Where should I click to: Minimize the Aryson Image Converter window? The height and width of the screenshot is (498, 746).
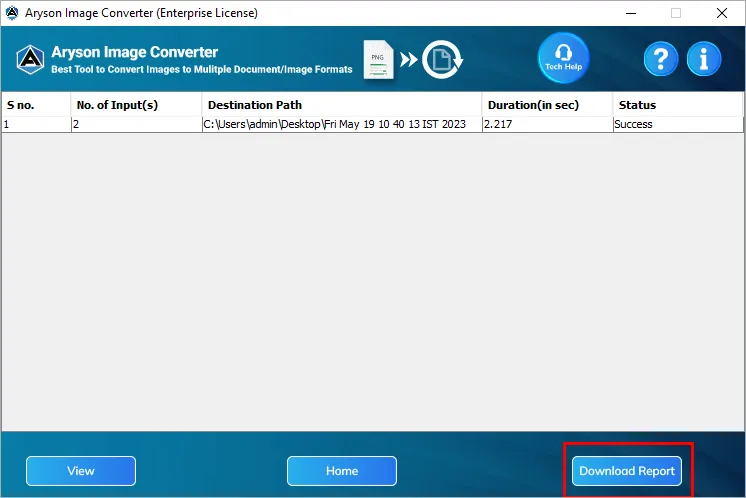click(x=631, y=13)
